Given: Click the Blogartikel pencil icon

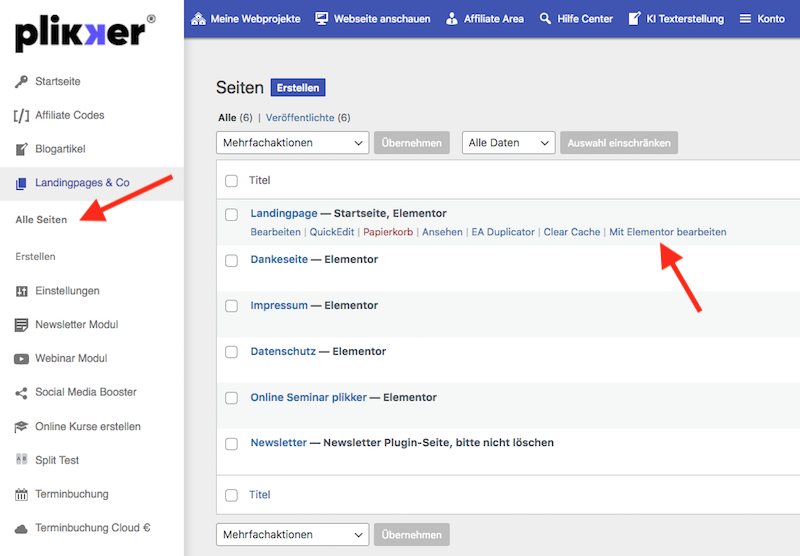Looking at the screenshot, I should [21, 149].
